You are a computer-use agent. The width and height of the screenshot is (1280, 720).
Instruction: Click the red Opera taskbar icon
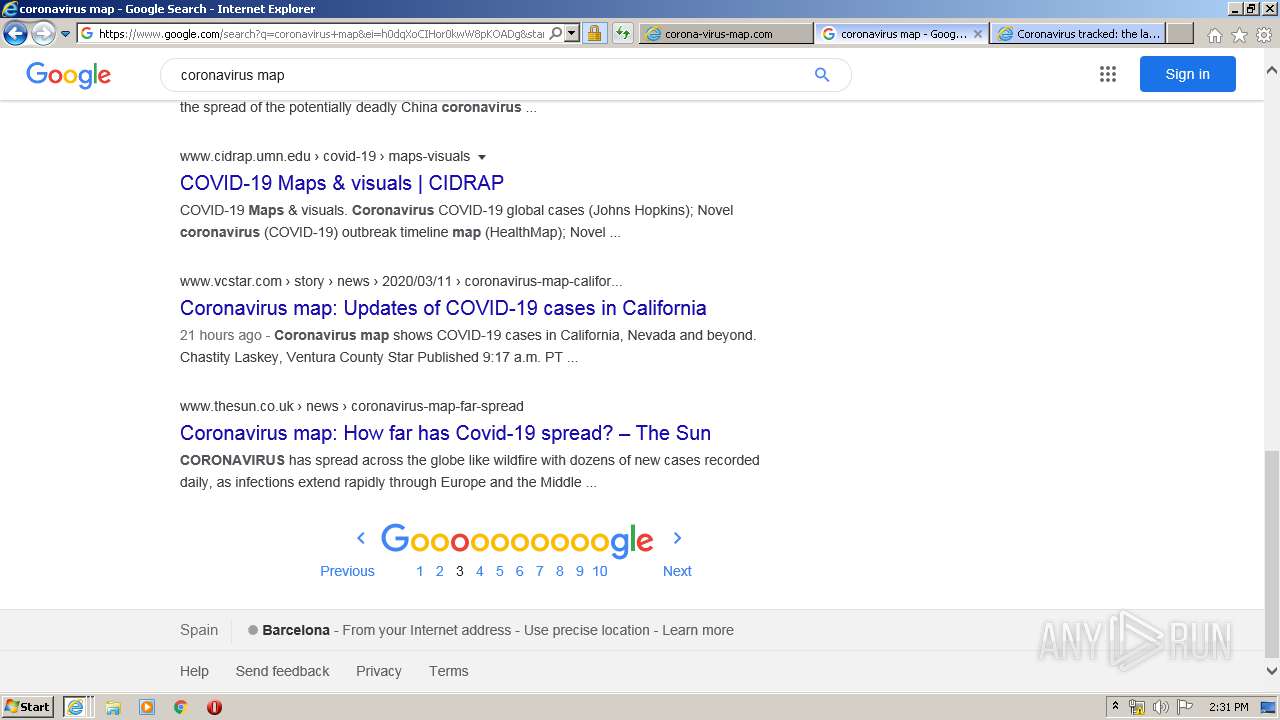pos(214,707)
